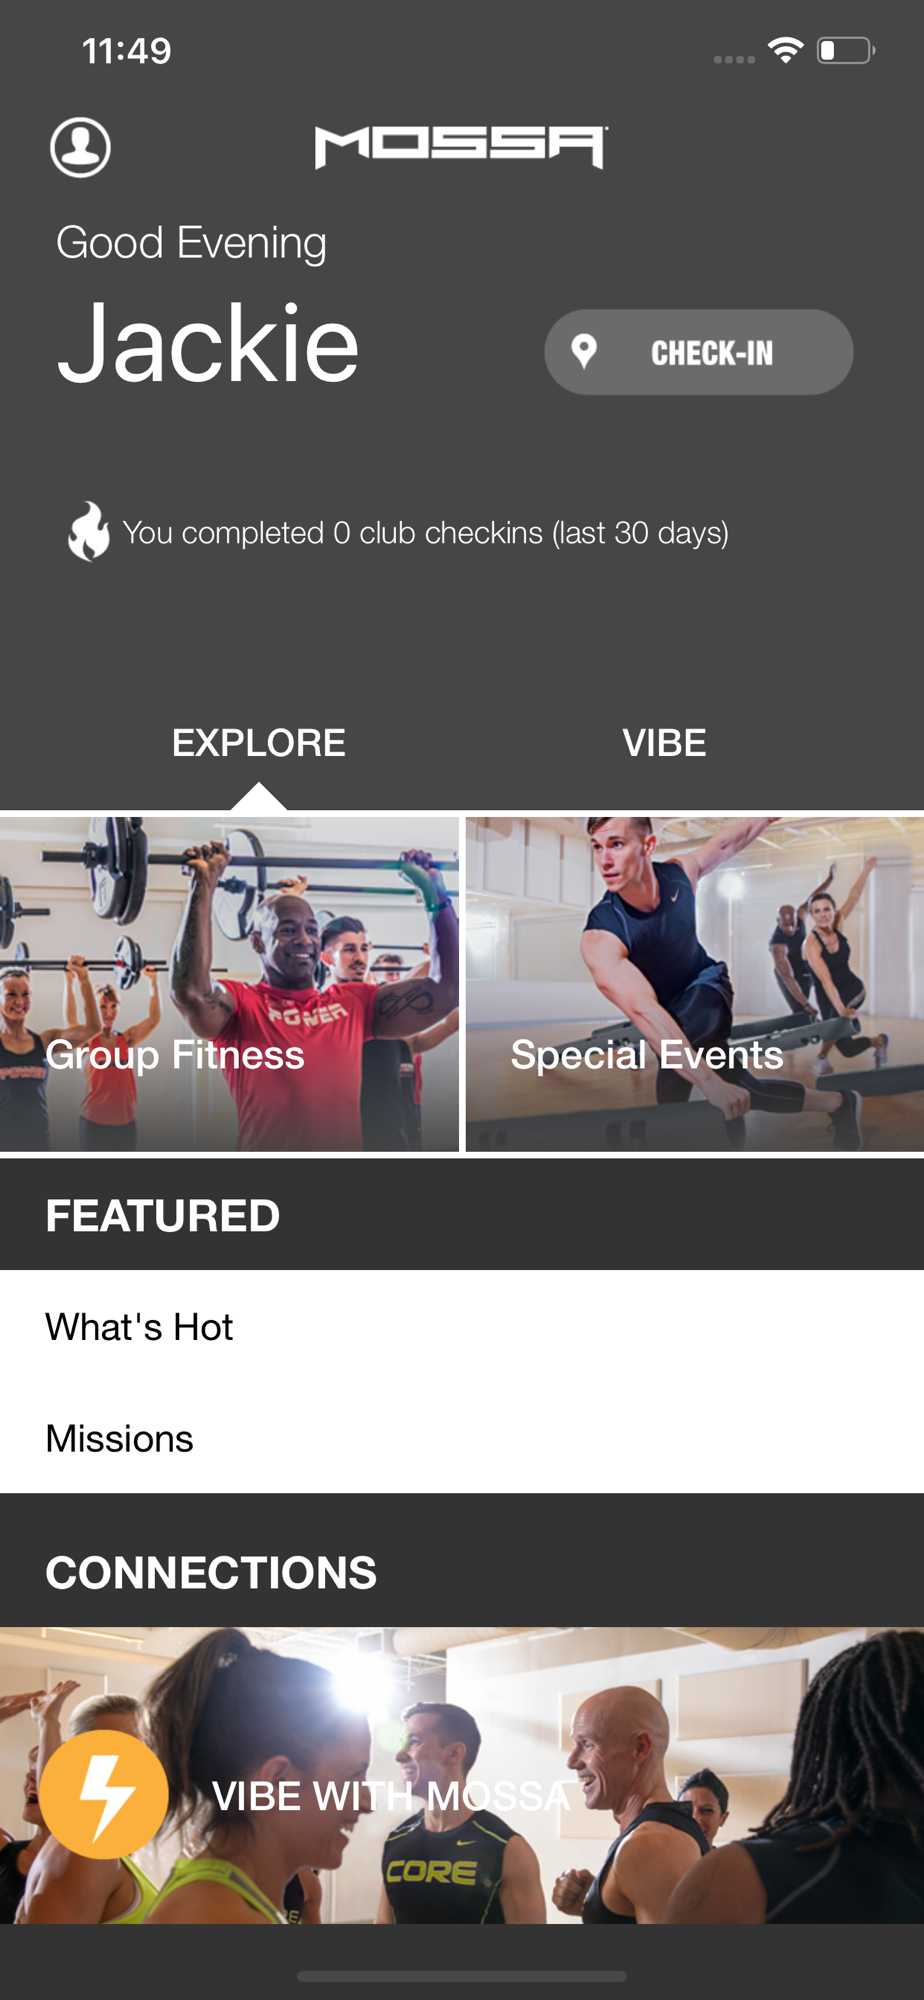Open the Special Events tile
This screenshot has width=924, height=2000.
coord(695,984)
